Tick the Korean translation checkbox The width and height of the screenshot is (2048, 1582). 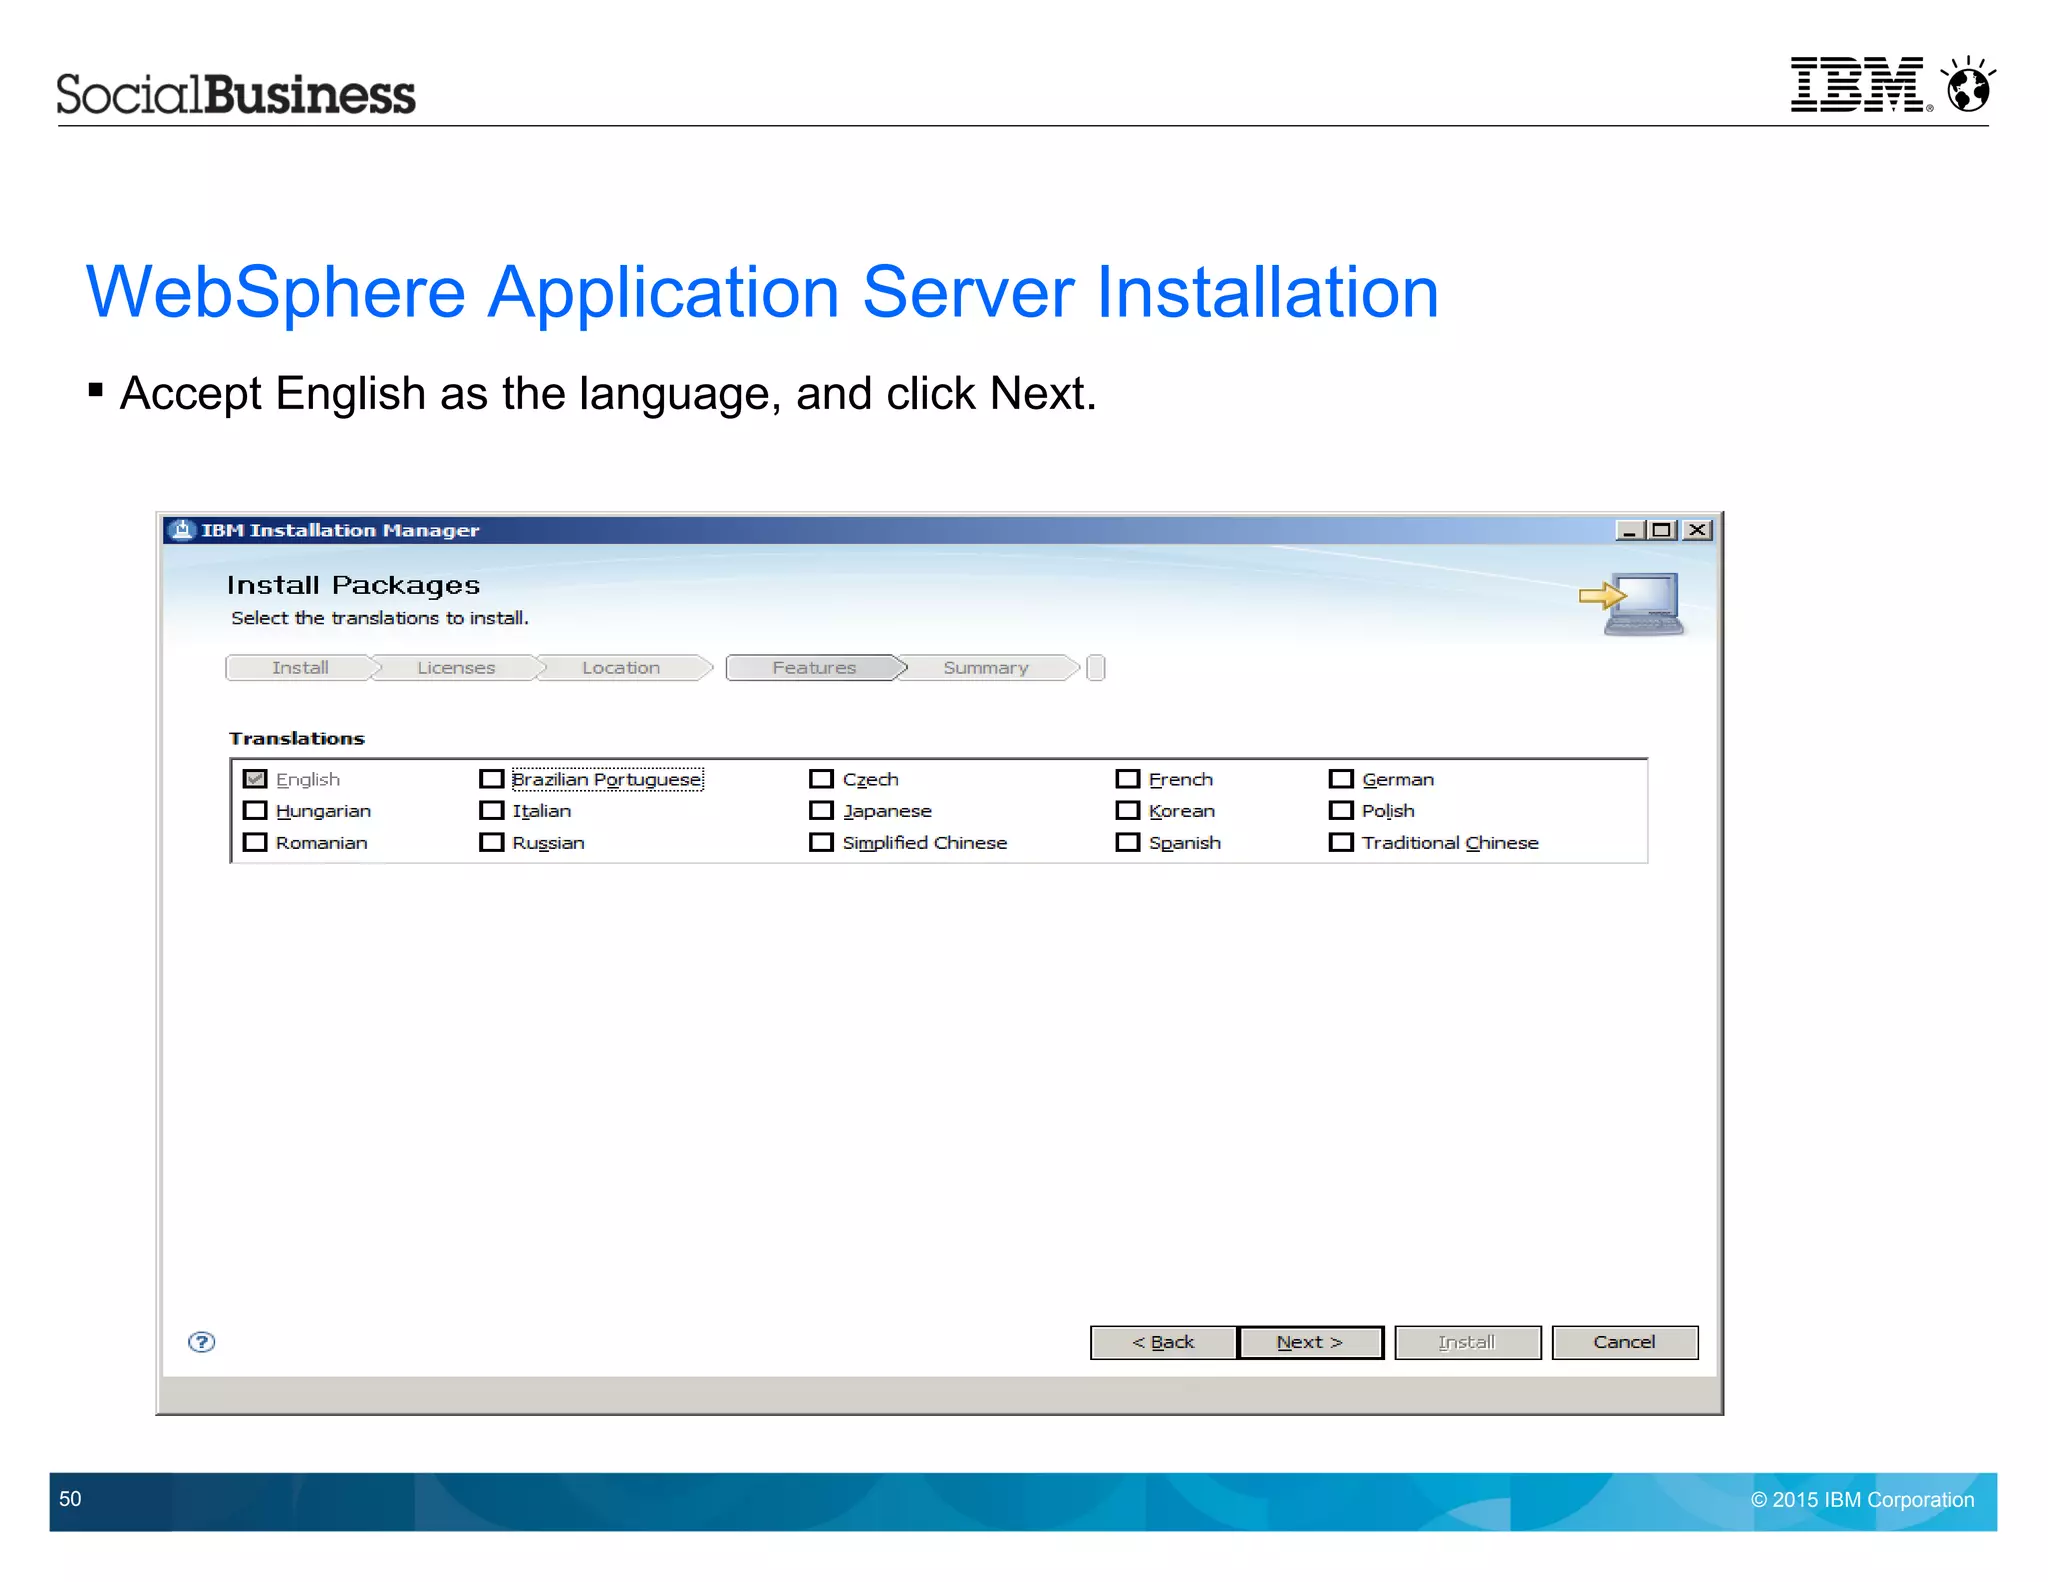click(1127, 811)
